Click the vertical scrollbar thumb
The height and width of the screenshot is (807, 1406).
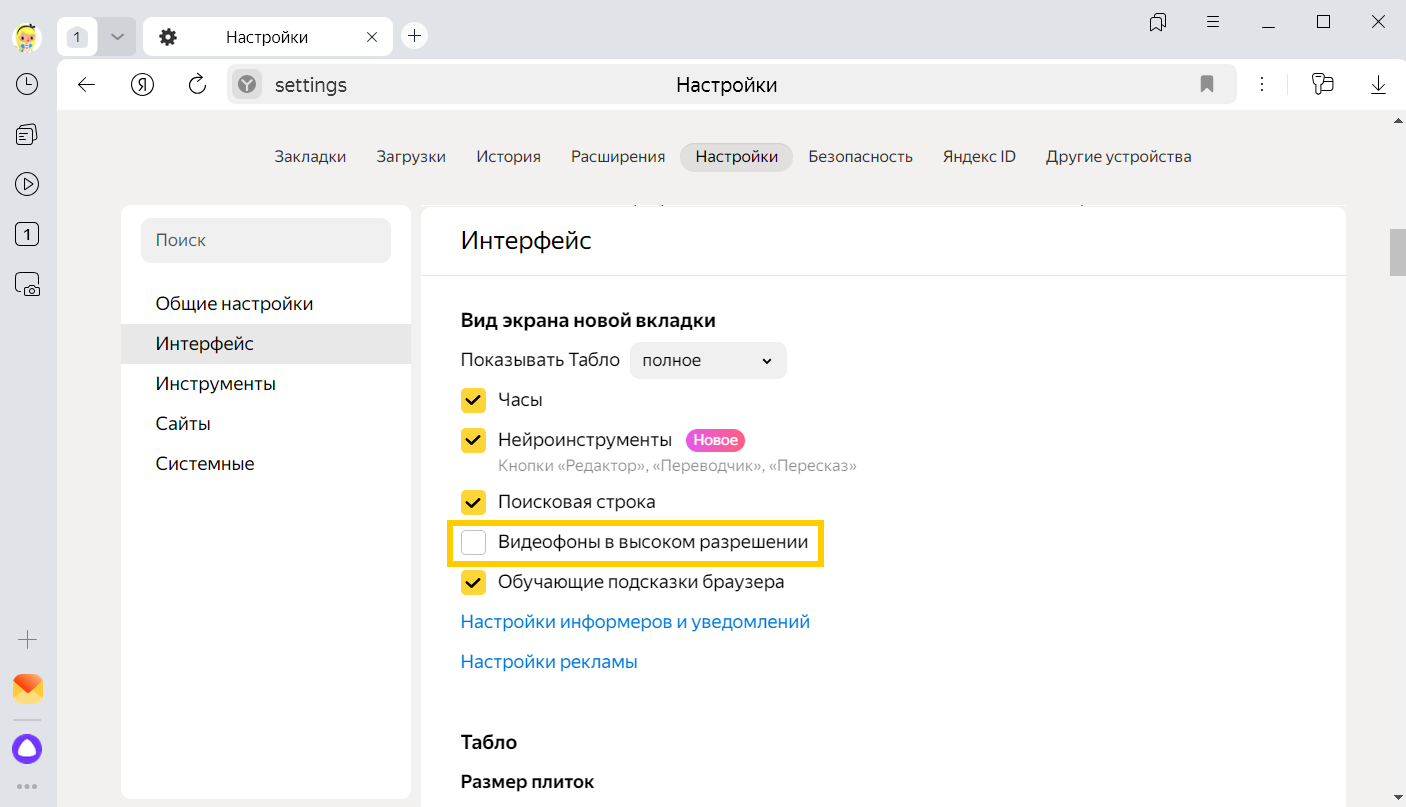[x=1397, y=252]
